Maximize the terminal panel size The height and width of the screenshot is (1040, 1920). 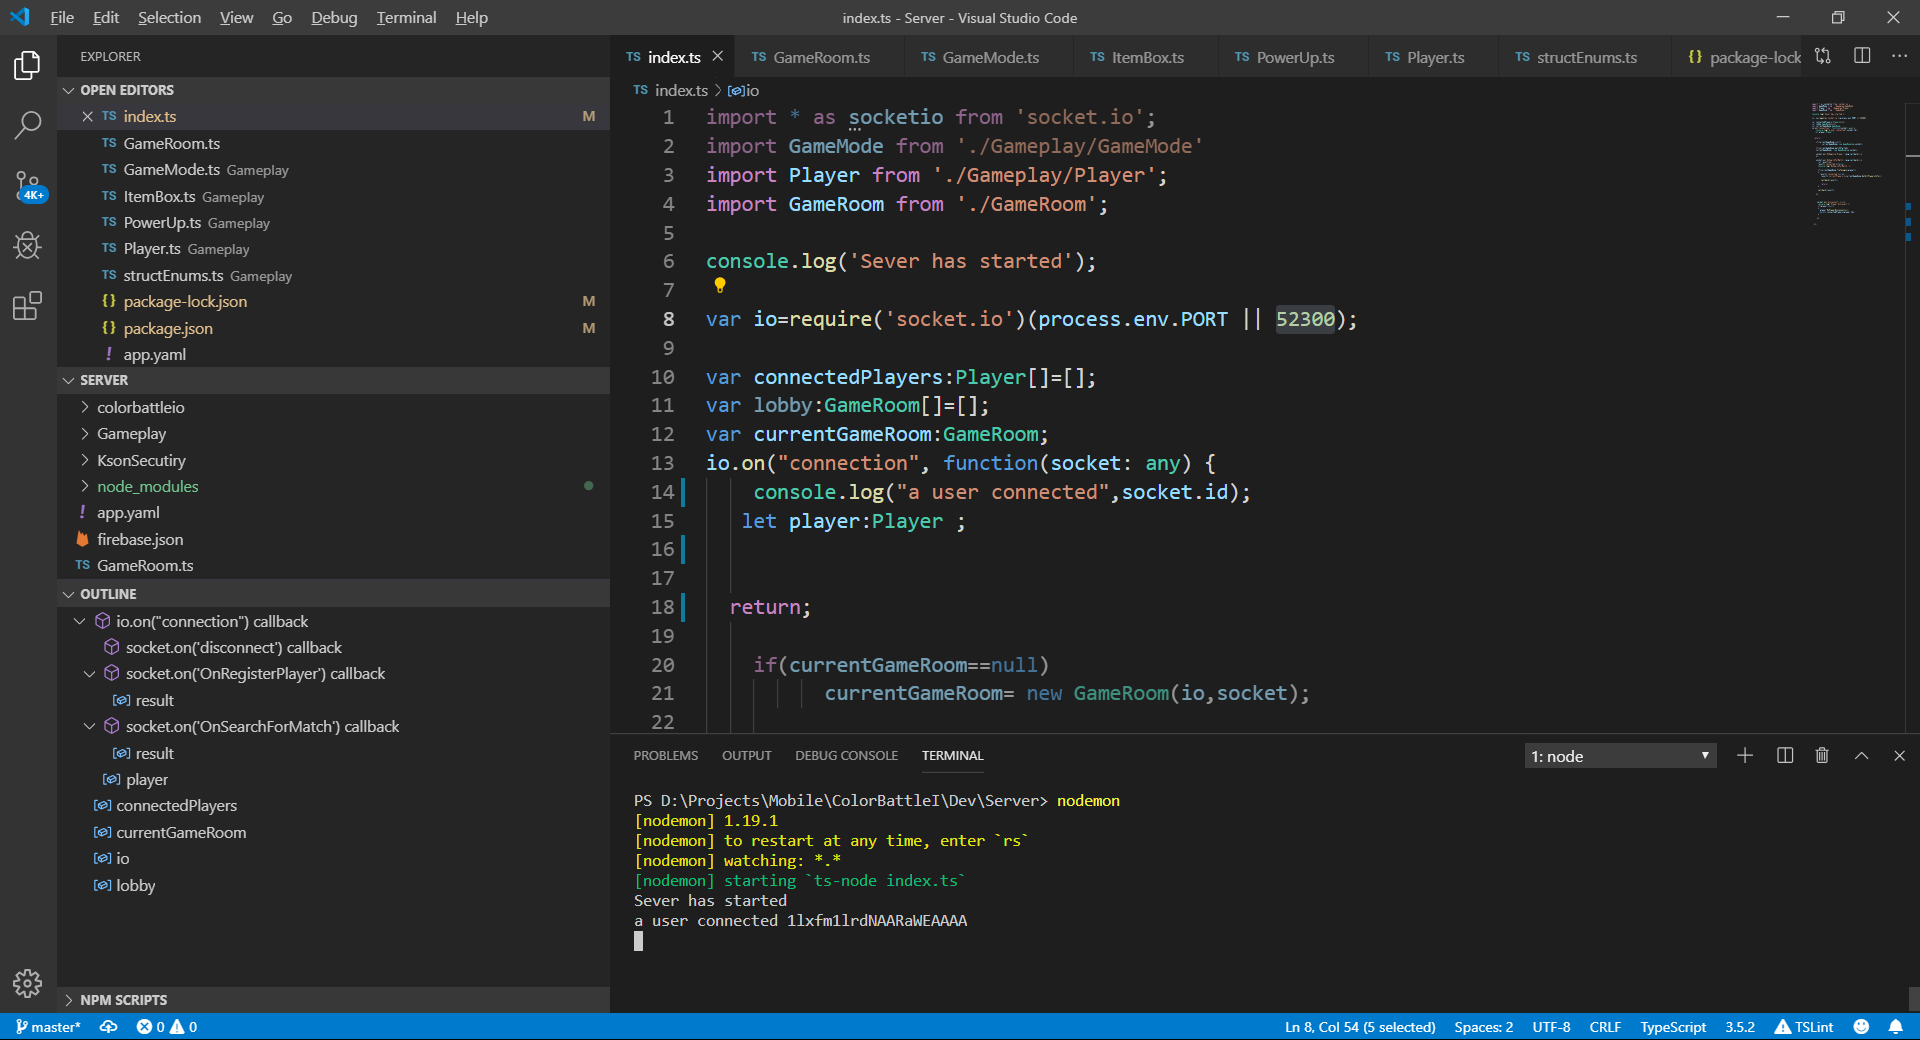[1861, 756]
